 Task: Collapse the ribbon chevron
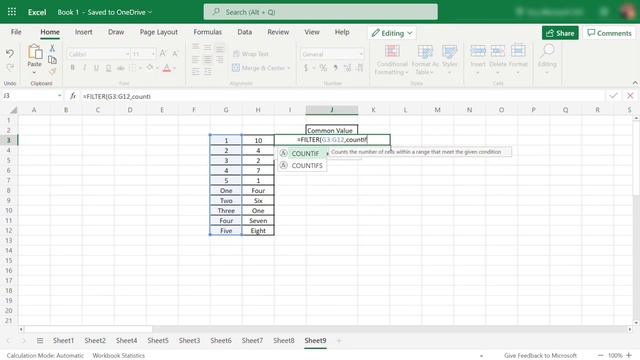(635, 83)
